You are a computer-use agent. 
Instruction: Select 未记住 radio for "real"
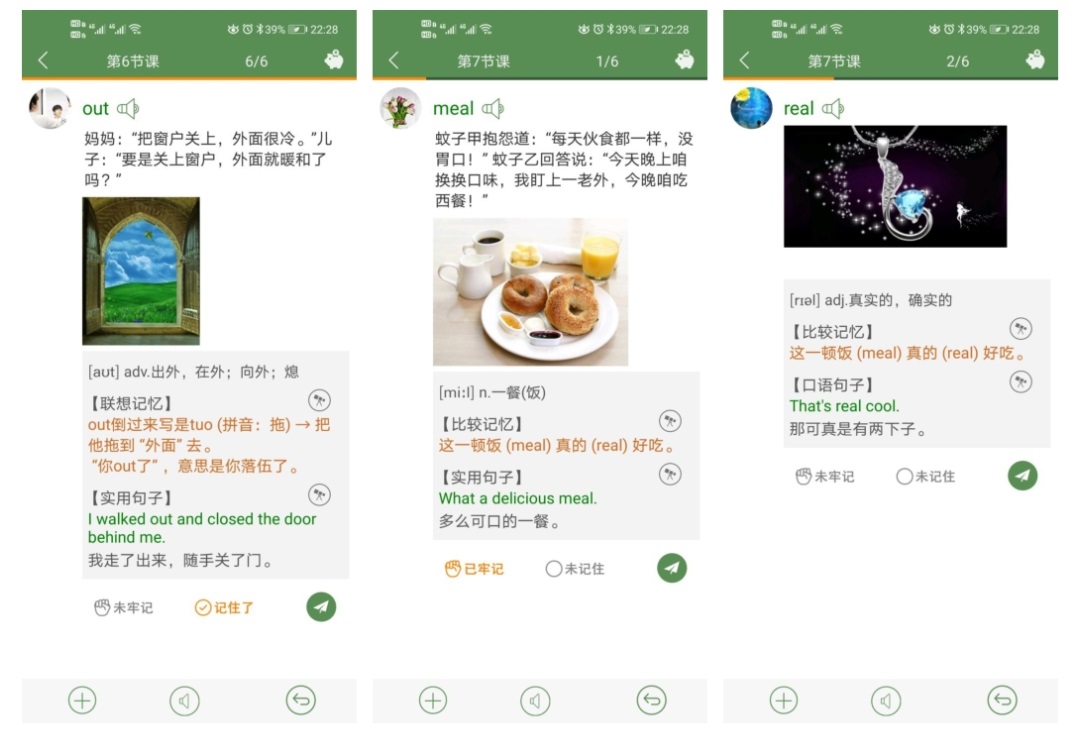click(x=925, y=477)
